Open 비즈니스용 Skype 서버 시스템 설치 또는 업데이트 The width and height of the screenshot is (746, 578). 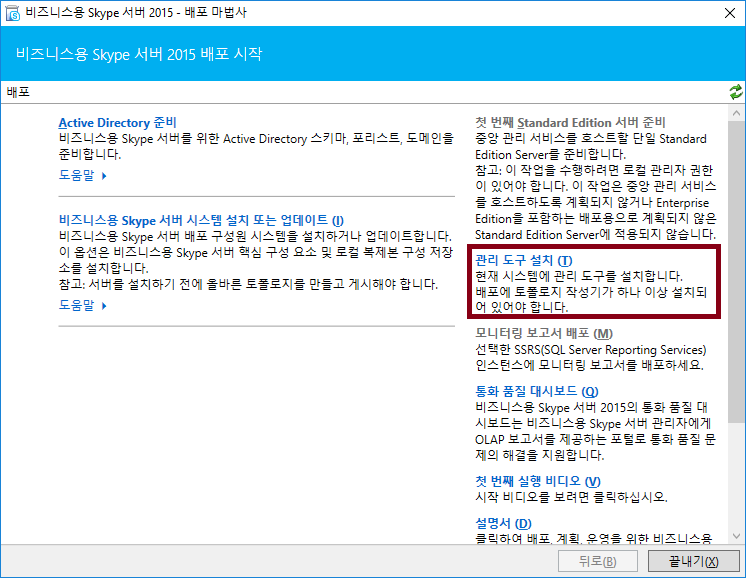pyautogui.click(x=201, y=220)
